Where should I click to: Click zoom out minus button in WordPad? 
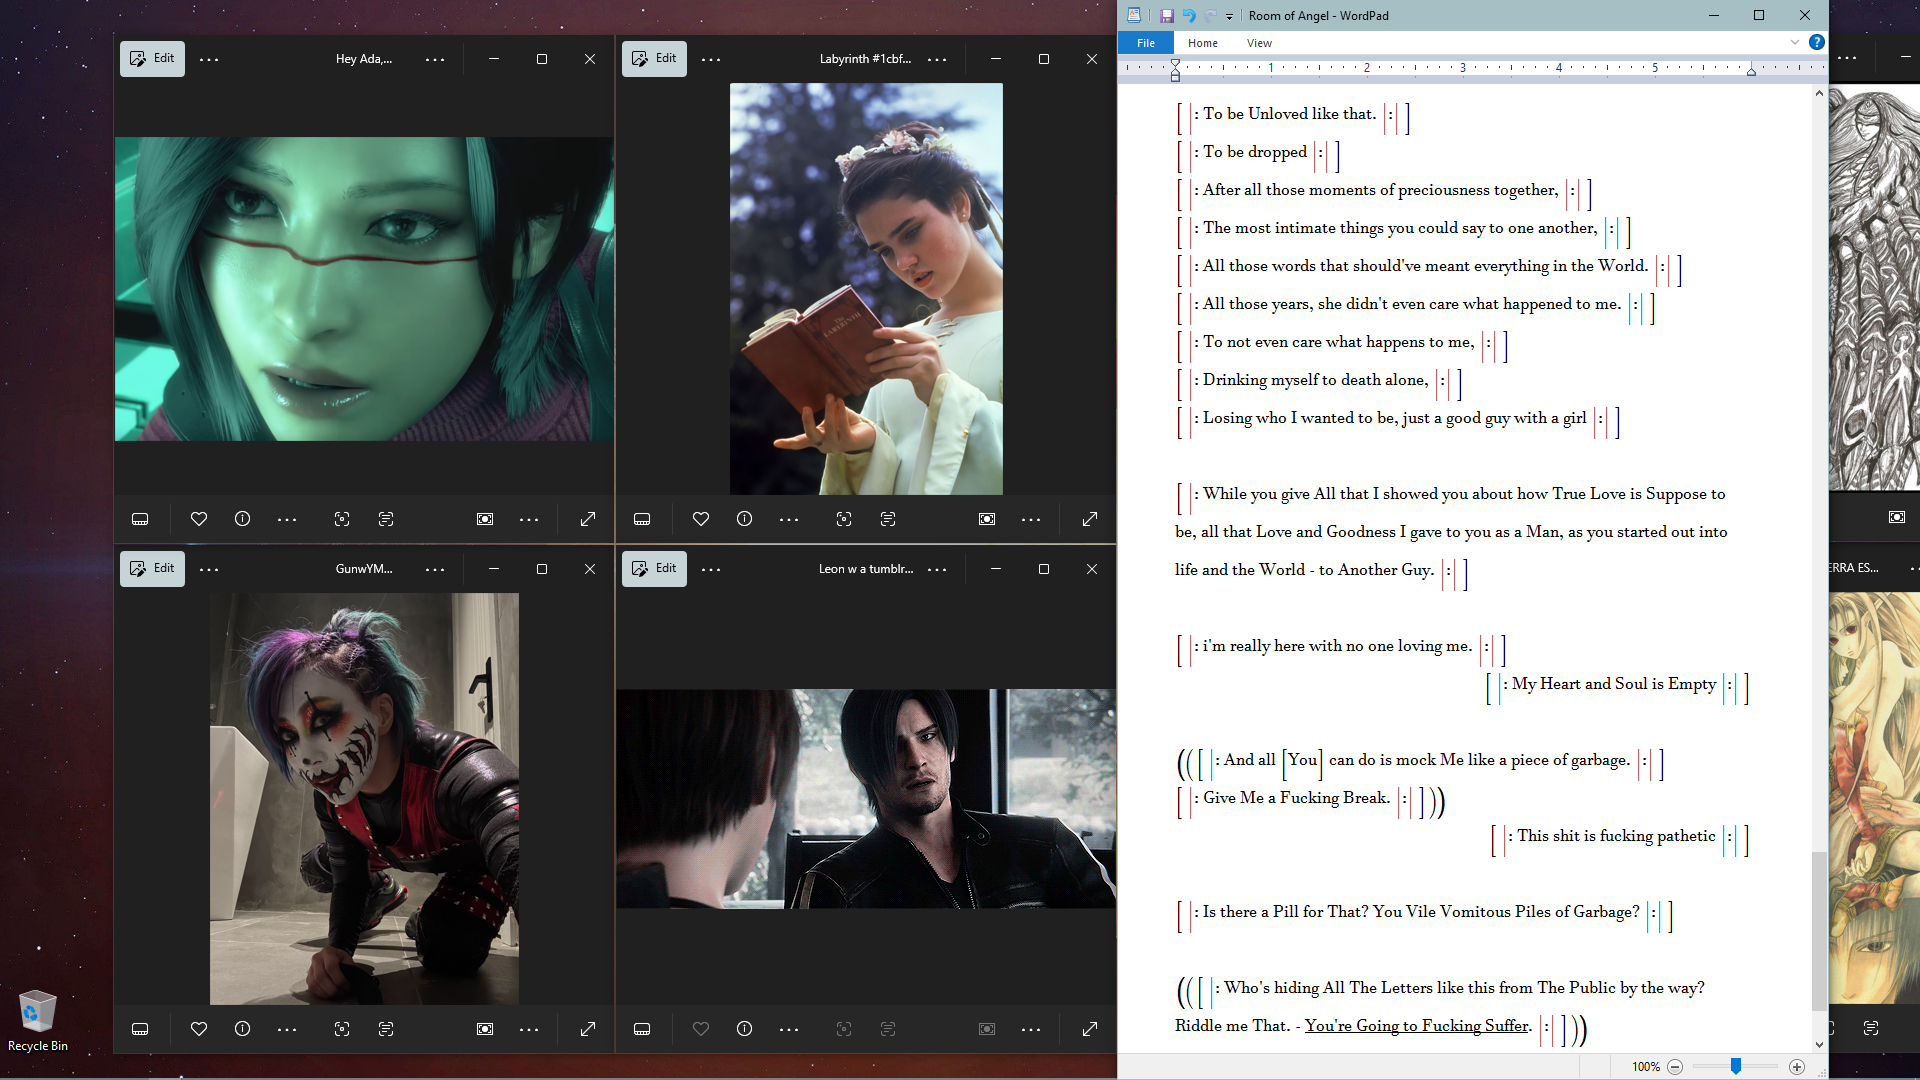coord(1675,1067)
